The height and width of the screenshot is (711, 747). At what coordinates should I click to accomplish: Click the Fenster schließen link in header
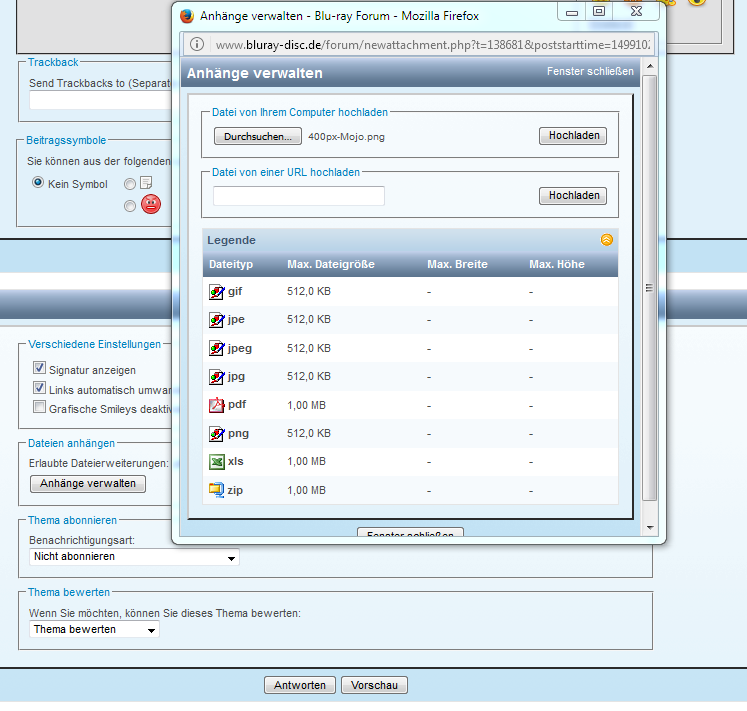pos(590,72)
